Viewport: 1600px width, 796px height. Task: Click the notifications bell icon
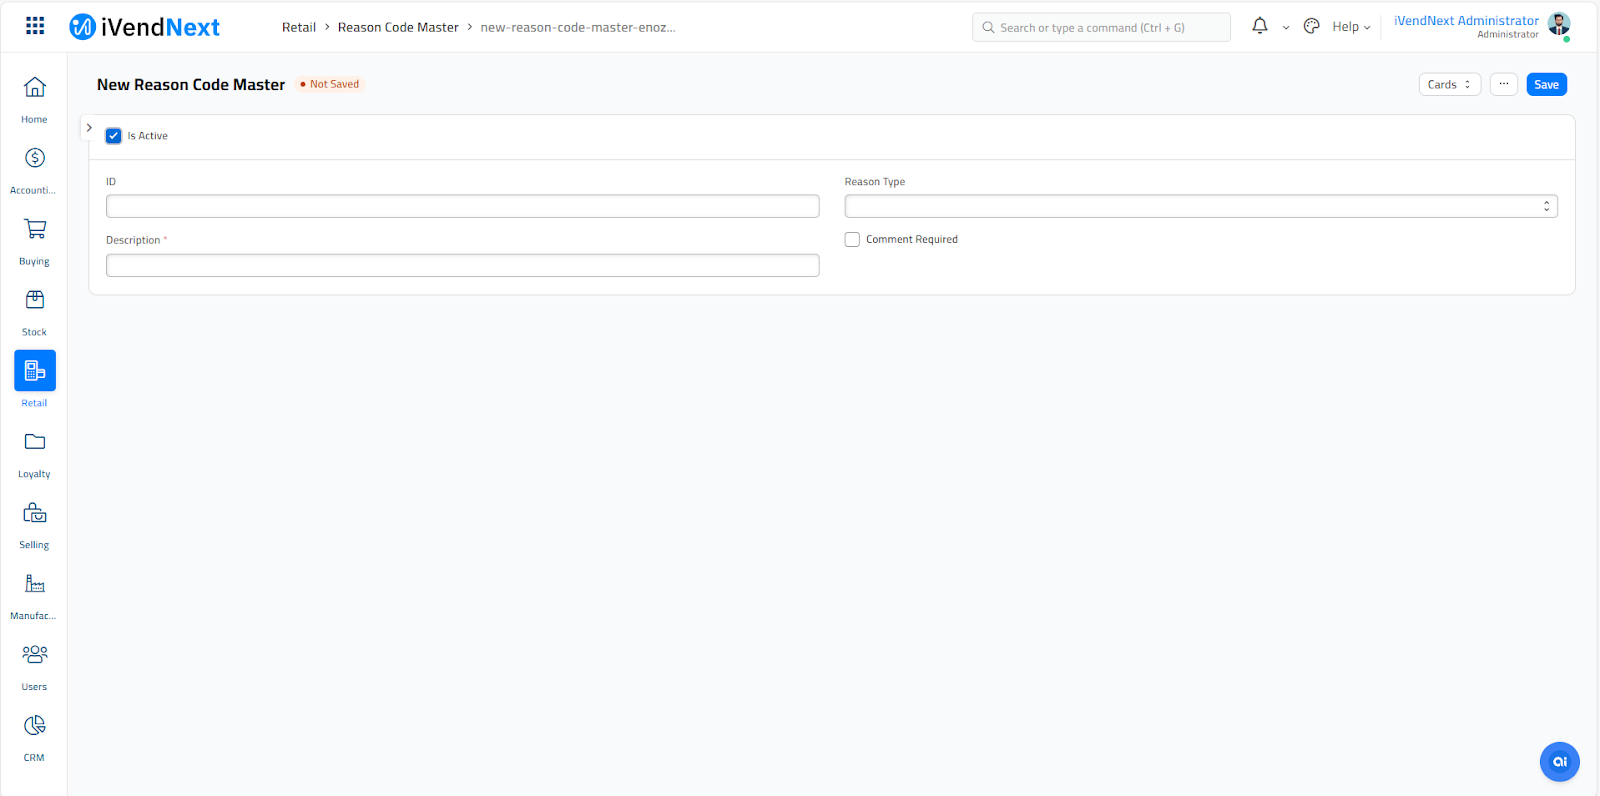point(1260,27)
